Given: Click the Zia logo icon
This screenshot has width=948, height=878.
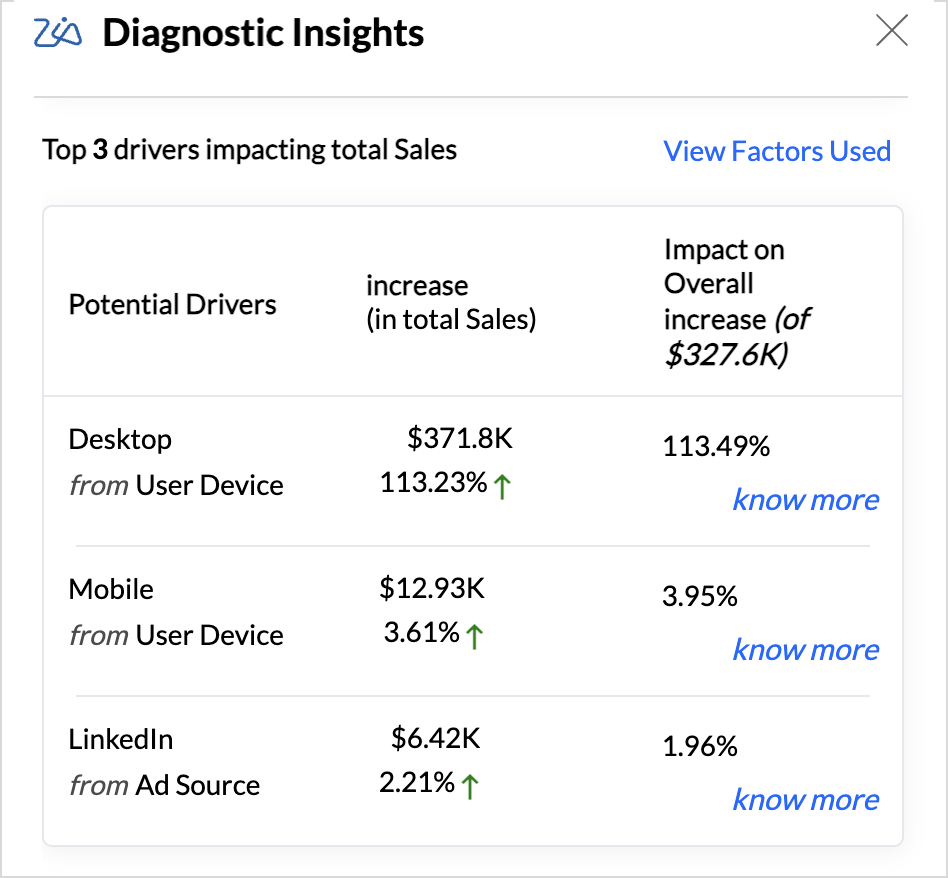Looking at the screenshot, I should tap(58, 34).
